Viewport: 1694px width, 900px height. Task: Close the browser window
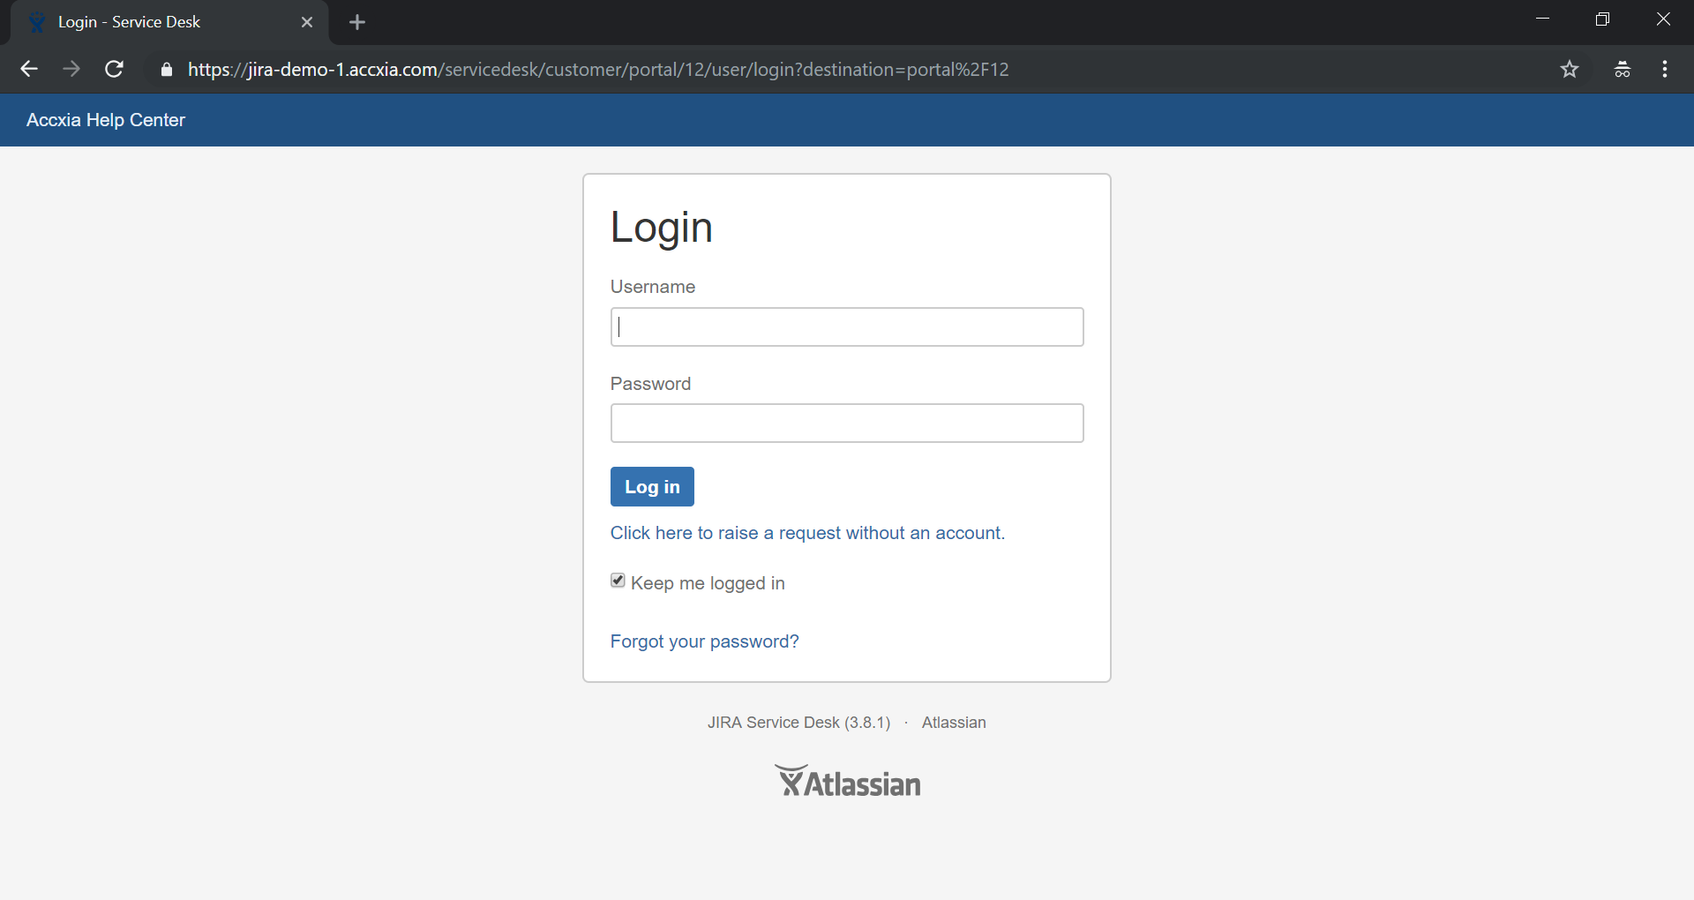click(1663, 19)
